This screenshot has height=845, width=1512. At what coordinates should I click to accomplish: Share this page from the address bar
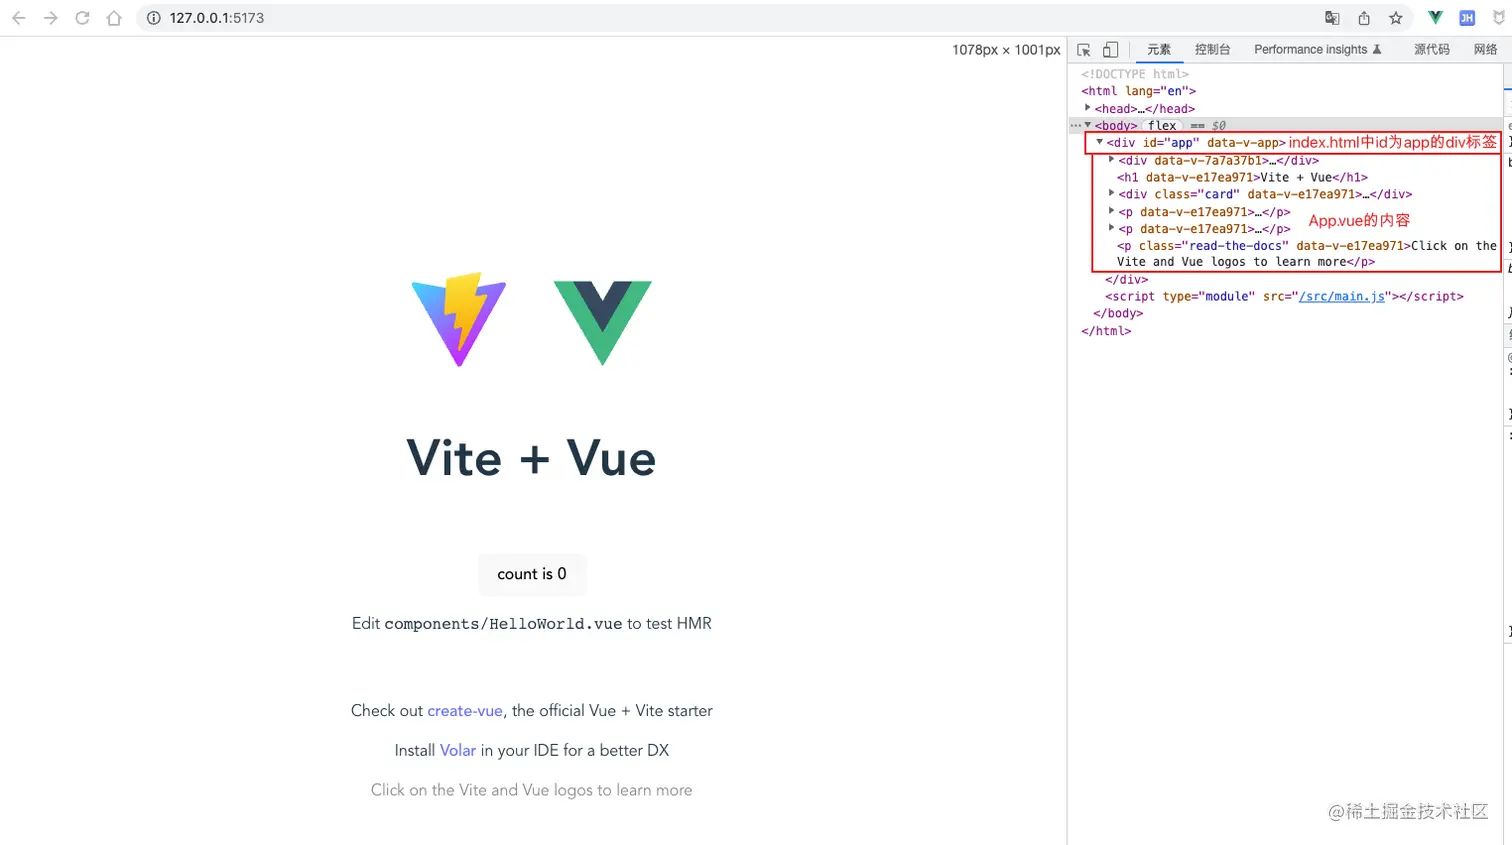[x=1364, y=18]
